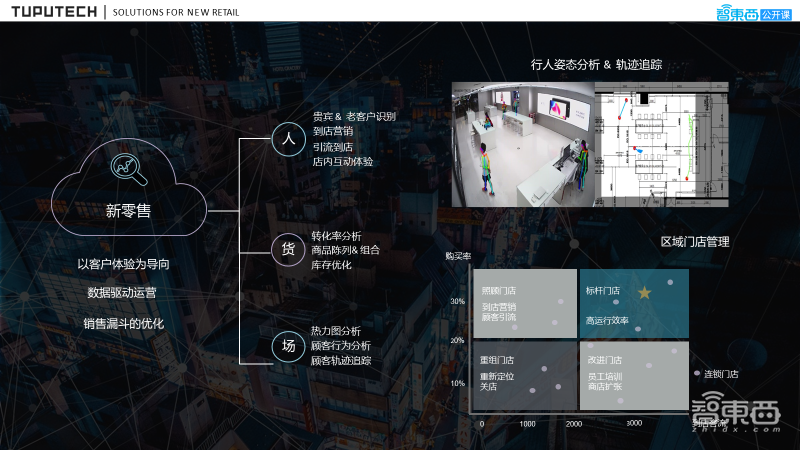The image size is (800, 450).
Task: Select the 转化率分析 item
Action: pyautogui.click(x=336, y=236)
